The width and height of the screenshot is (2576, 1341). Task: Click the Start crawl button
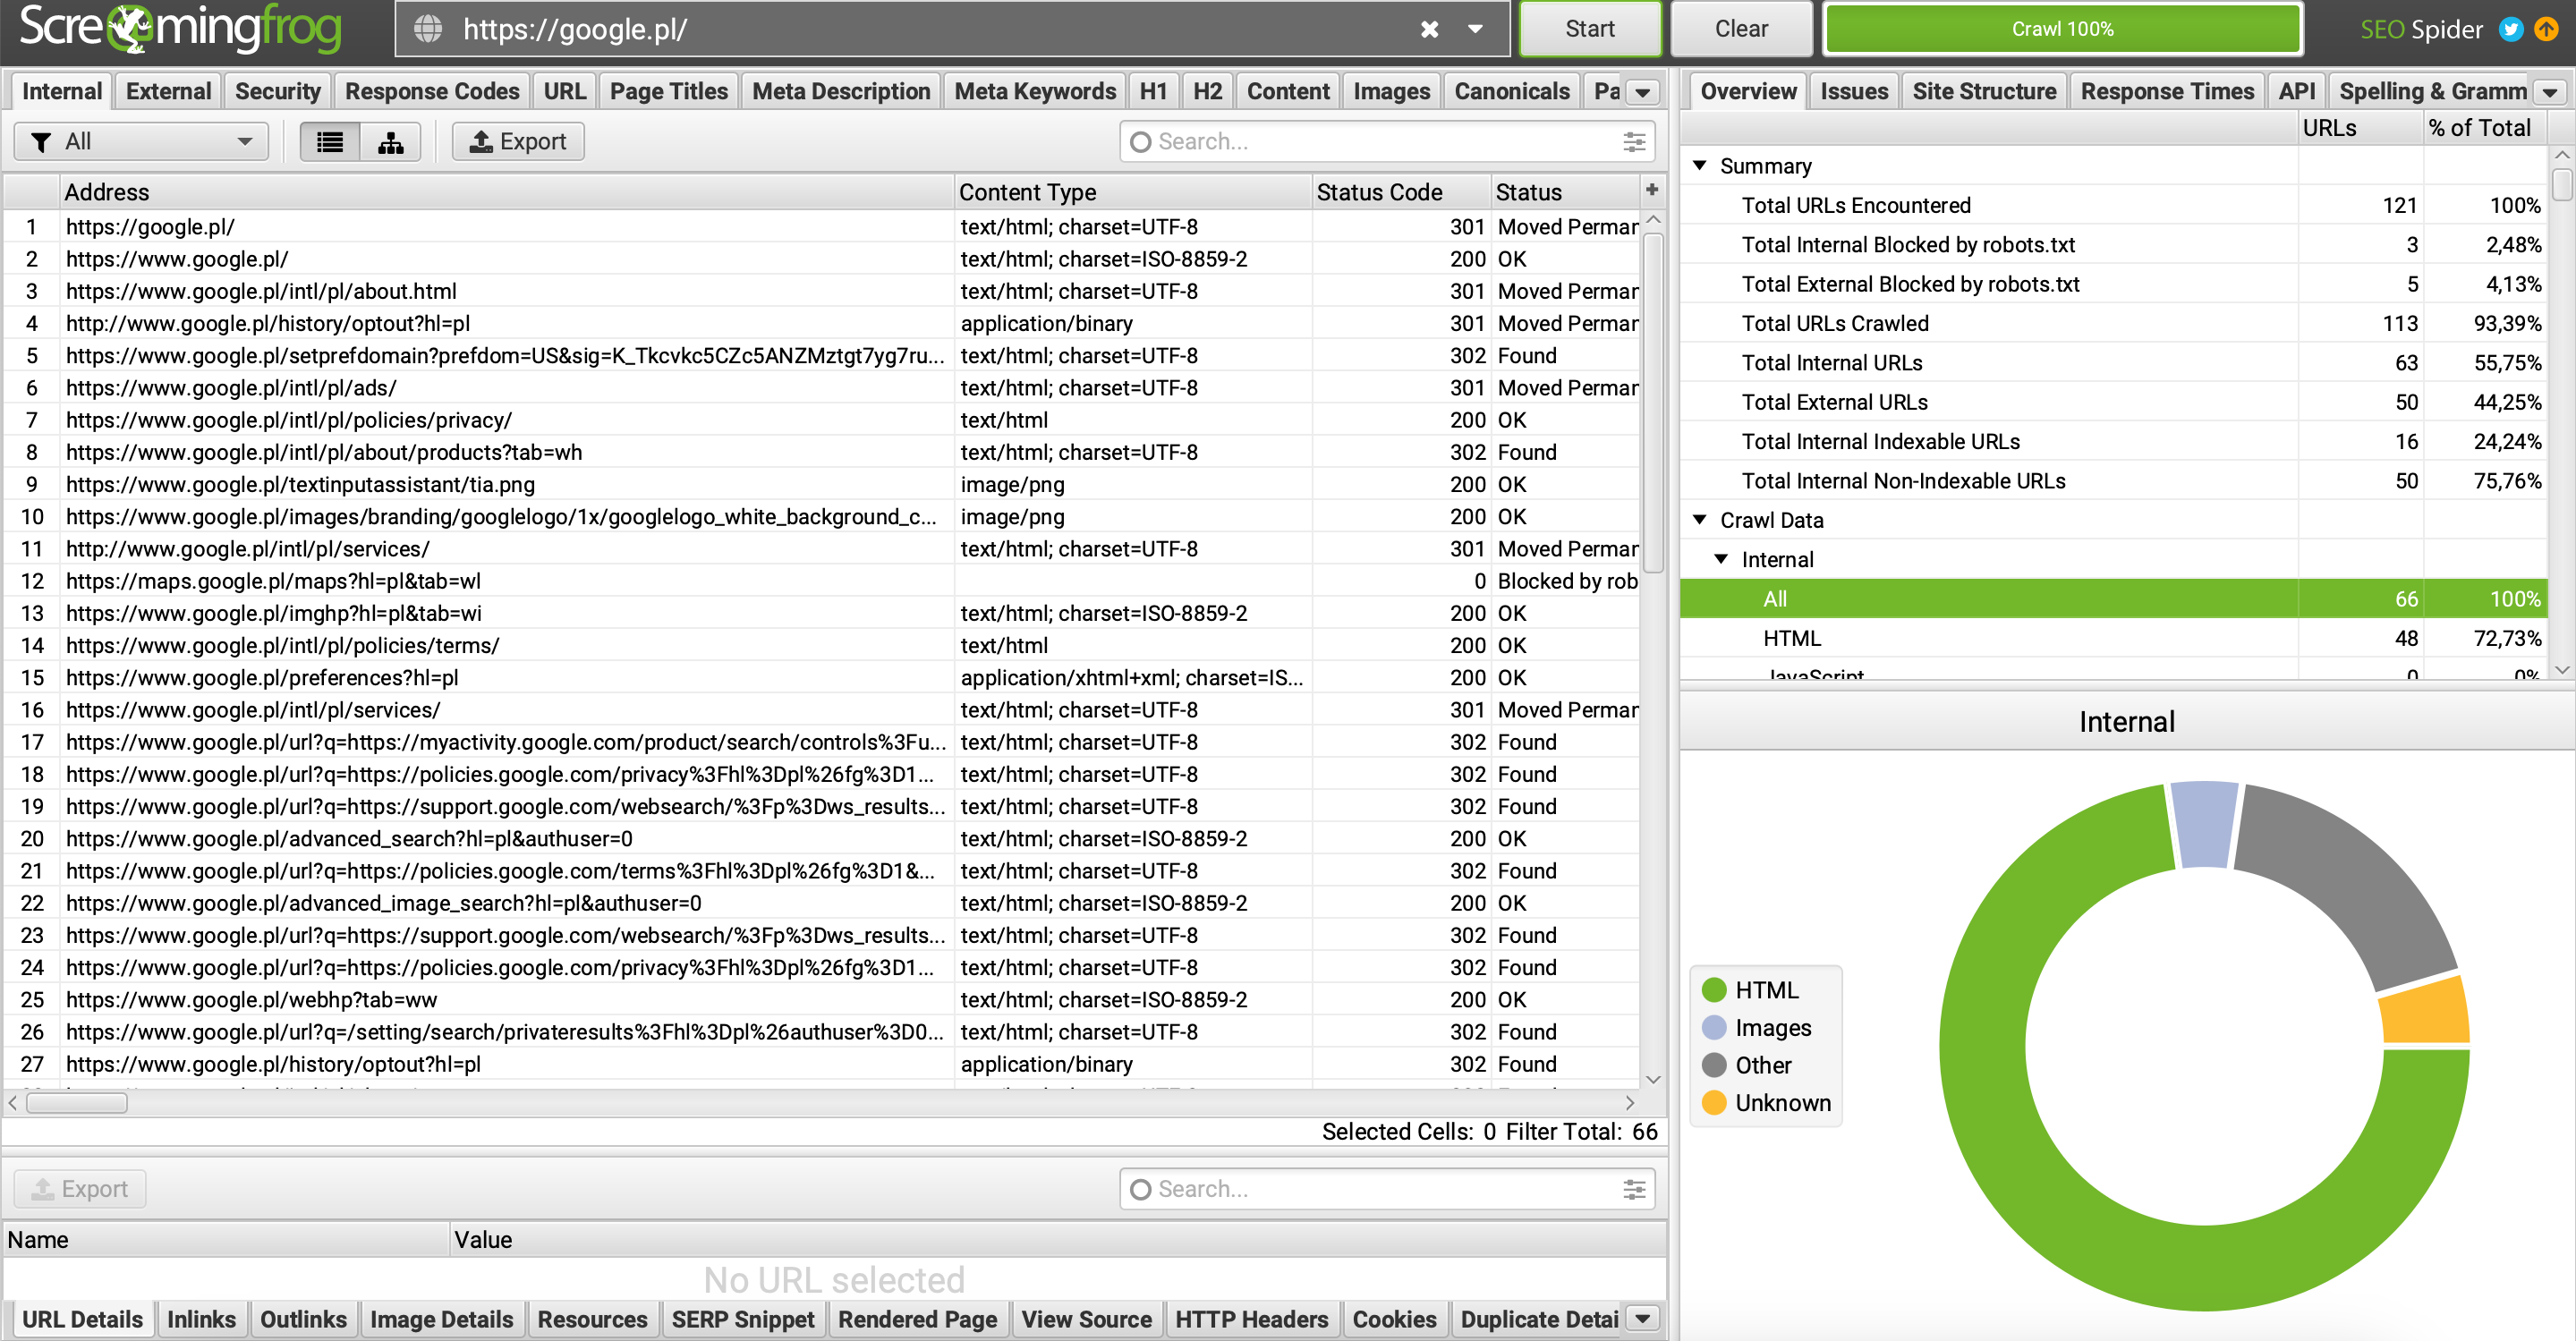1589,29
